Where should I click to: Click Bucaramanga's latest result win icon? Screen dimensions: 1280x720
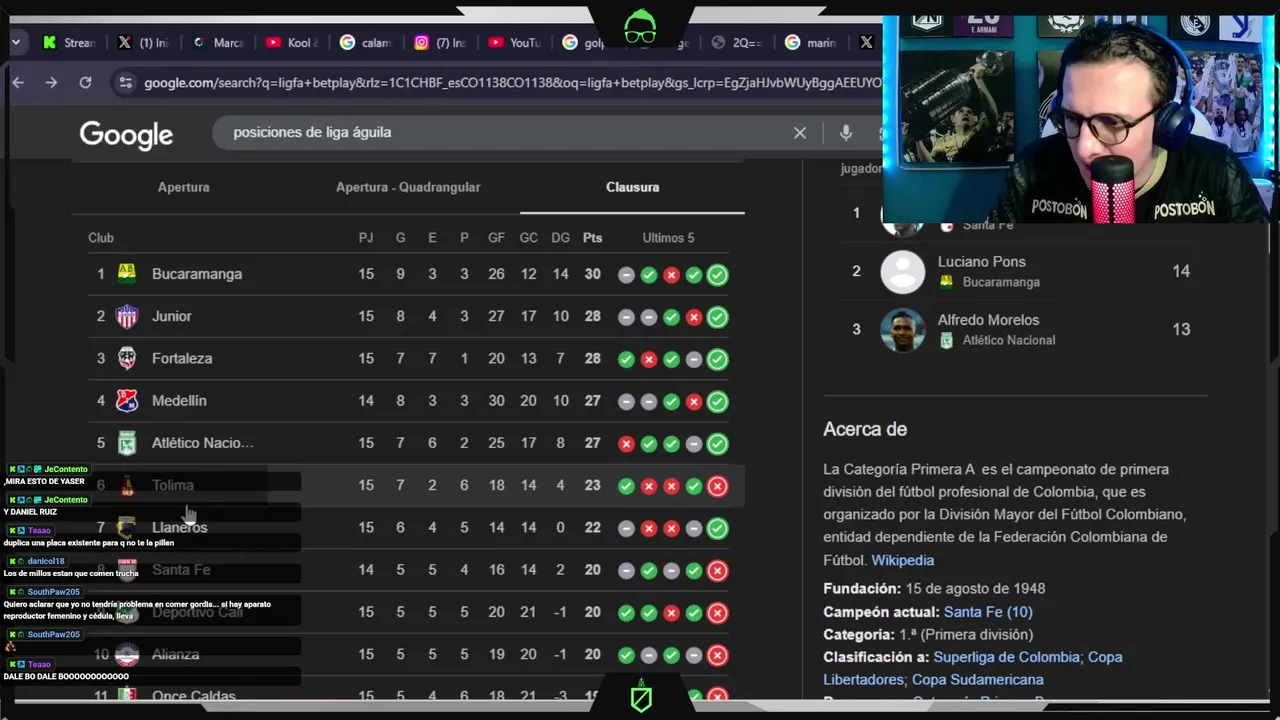[717, 275]
